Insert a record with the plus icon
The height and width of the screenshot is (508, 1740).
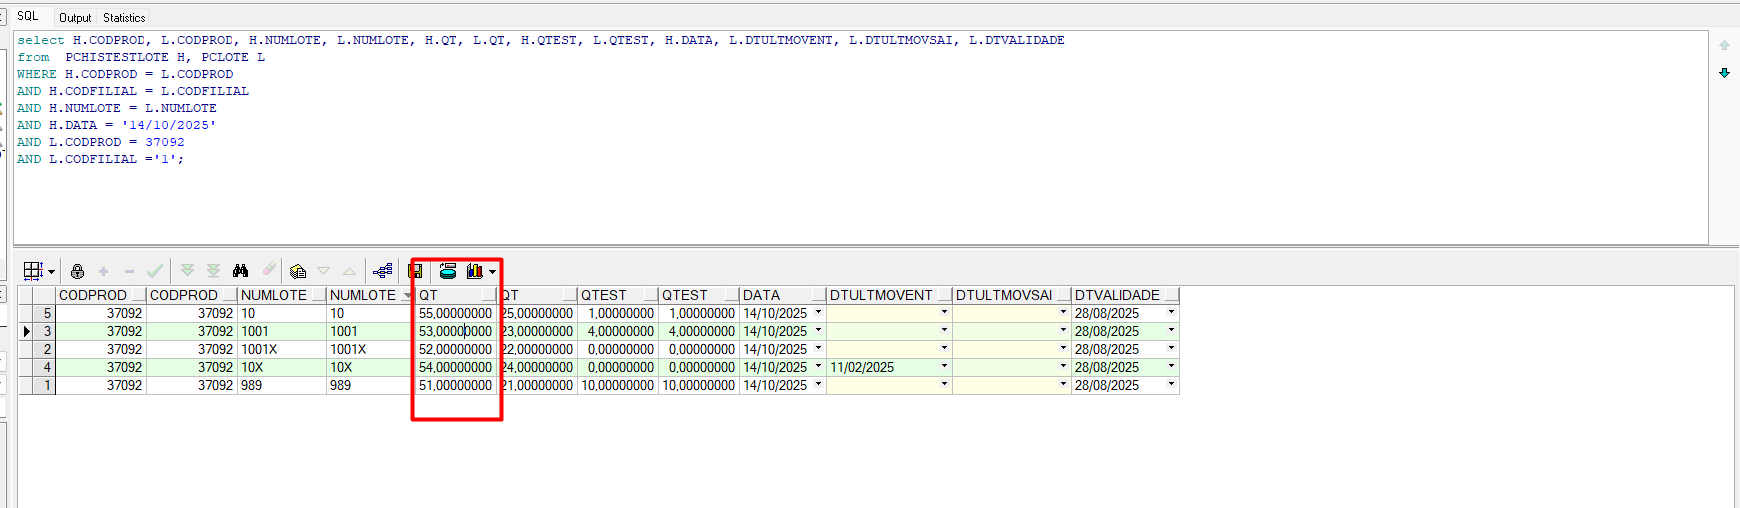103,271
